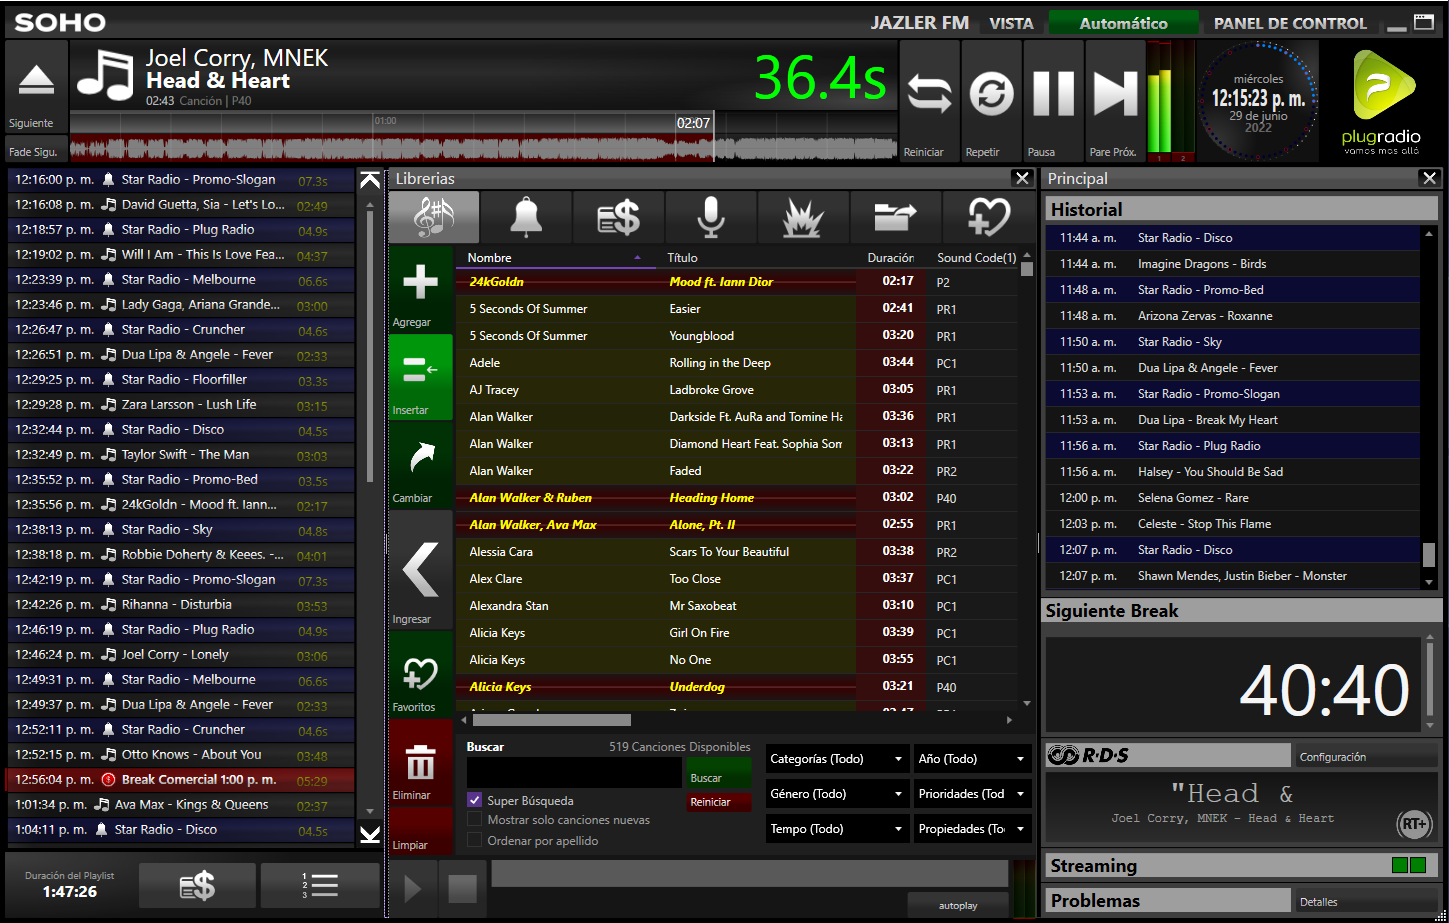
Task: Toggle the Repetir repeat icon
Action: pyautogui.click(x=990, y=94)
